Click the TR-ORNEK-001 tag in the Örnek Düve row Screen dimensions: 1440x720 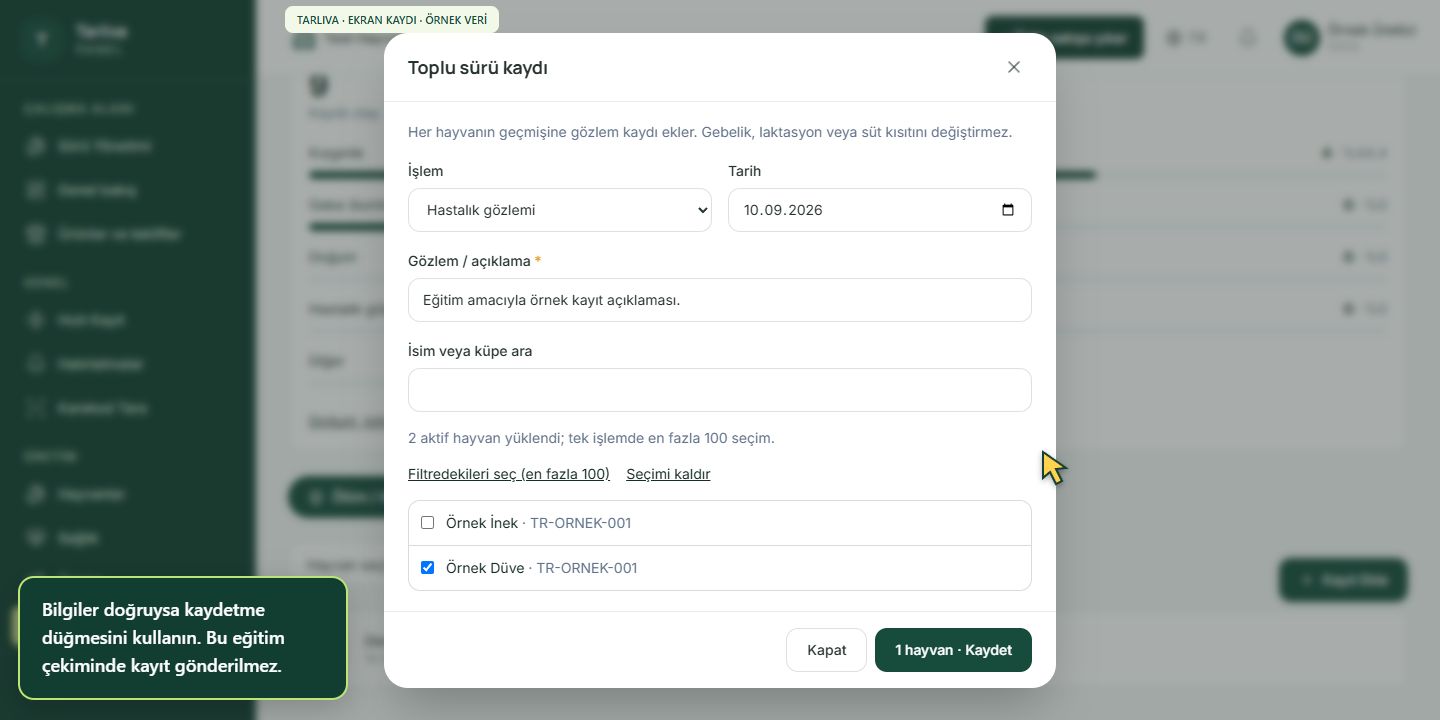[587, 568]
